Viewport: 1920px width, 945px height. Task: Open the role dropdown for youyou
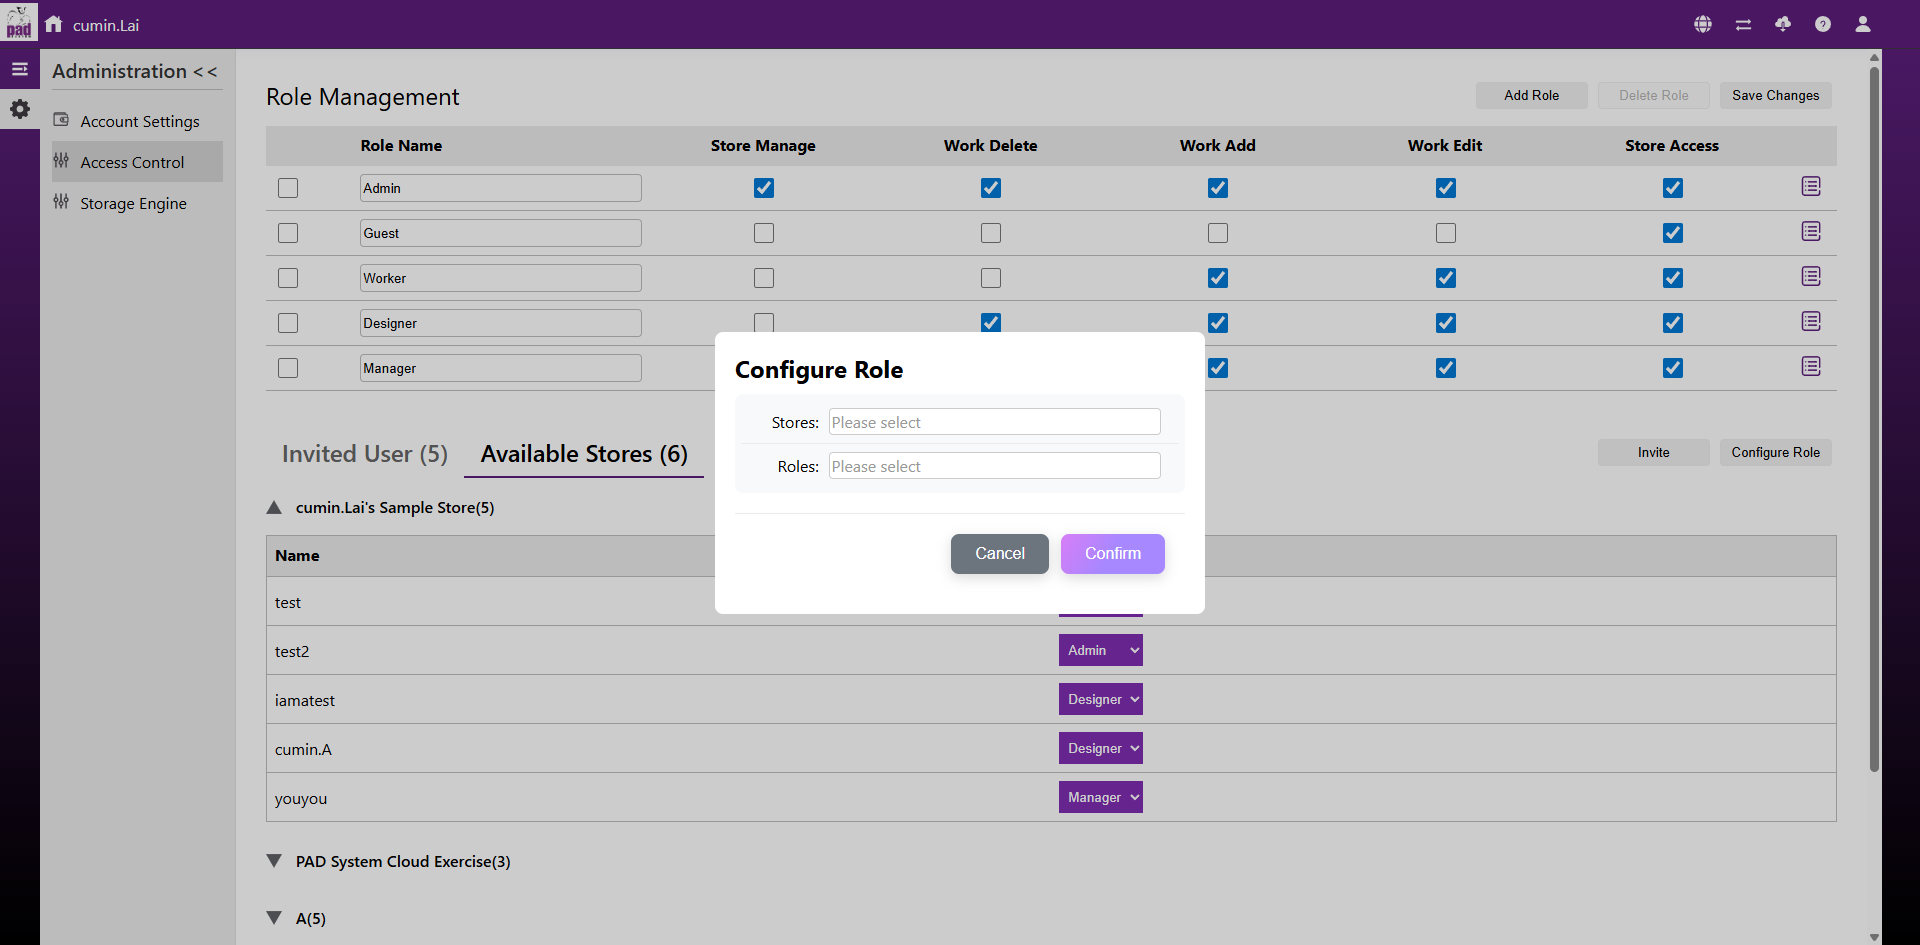(x=1100, y=797)
